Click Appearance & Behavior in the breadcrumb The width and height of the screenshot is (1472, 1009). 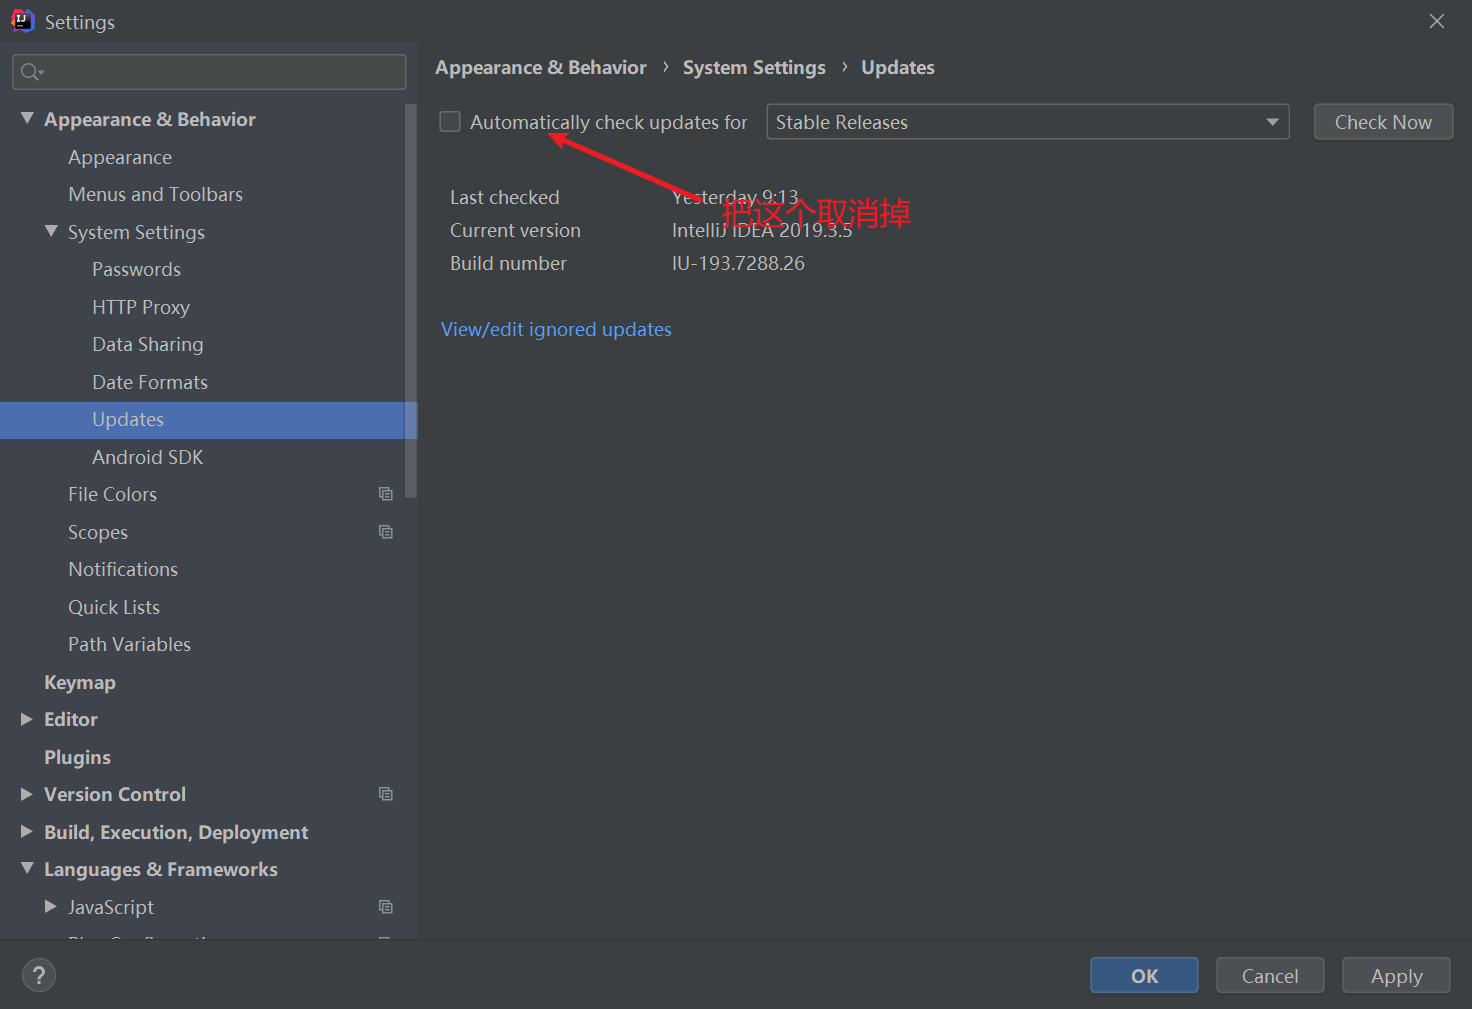(541, 67)
